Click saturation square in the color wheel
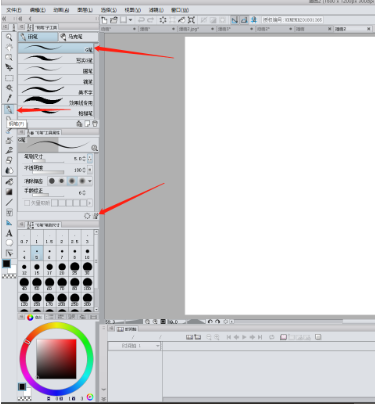Image resolution: width=375 pixels, height=404 pixels. pos(56,359)
